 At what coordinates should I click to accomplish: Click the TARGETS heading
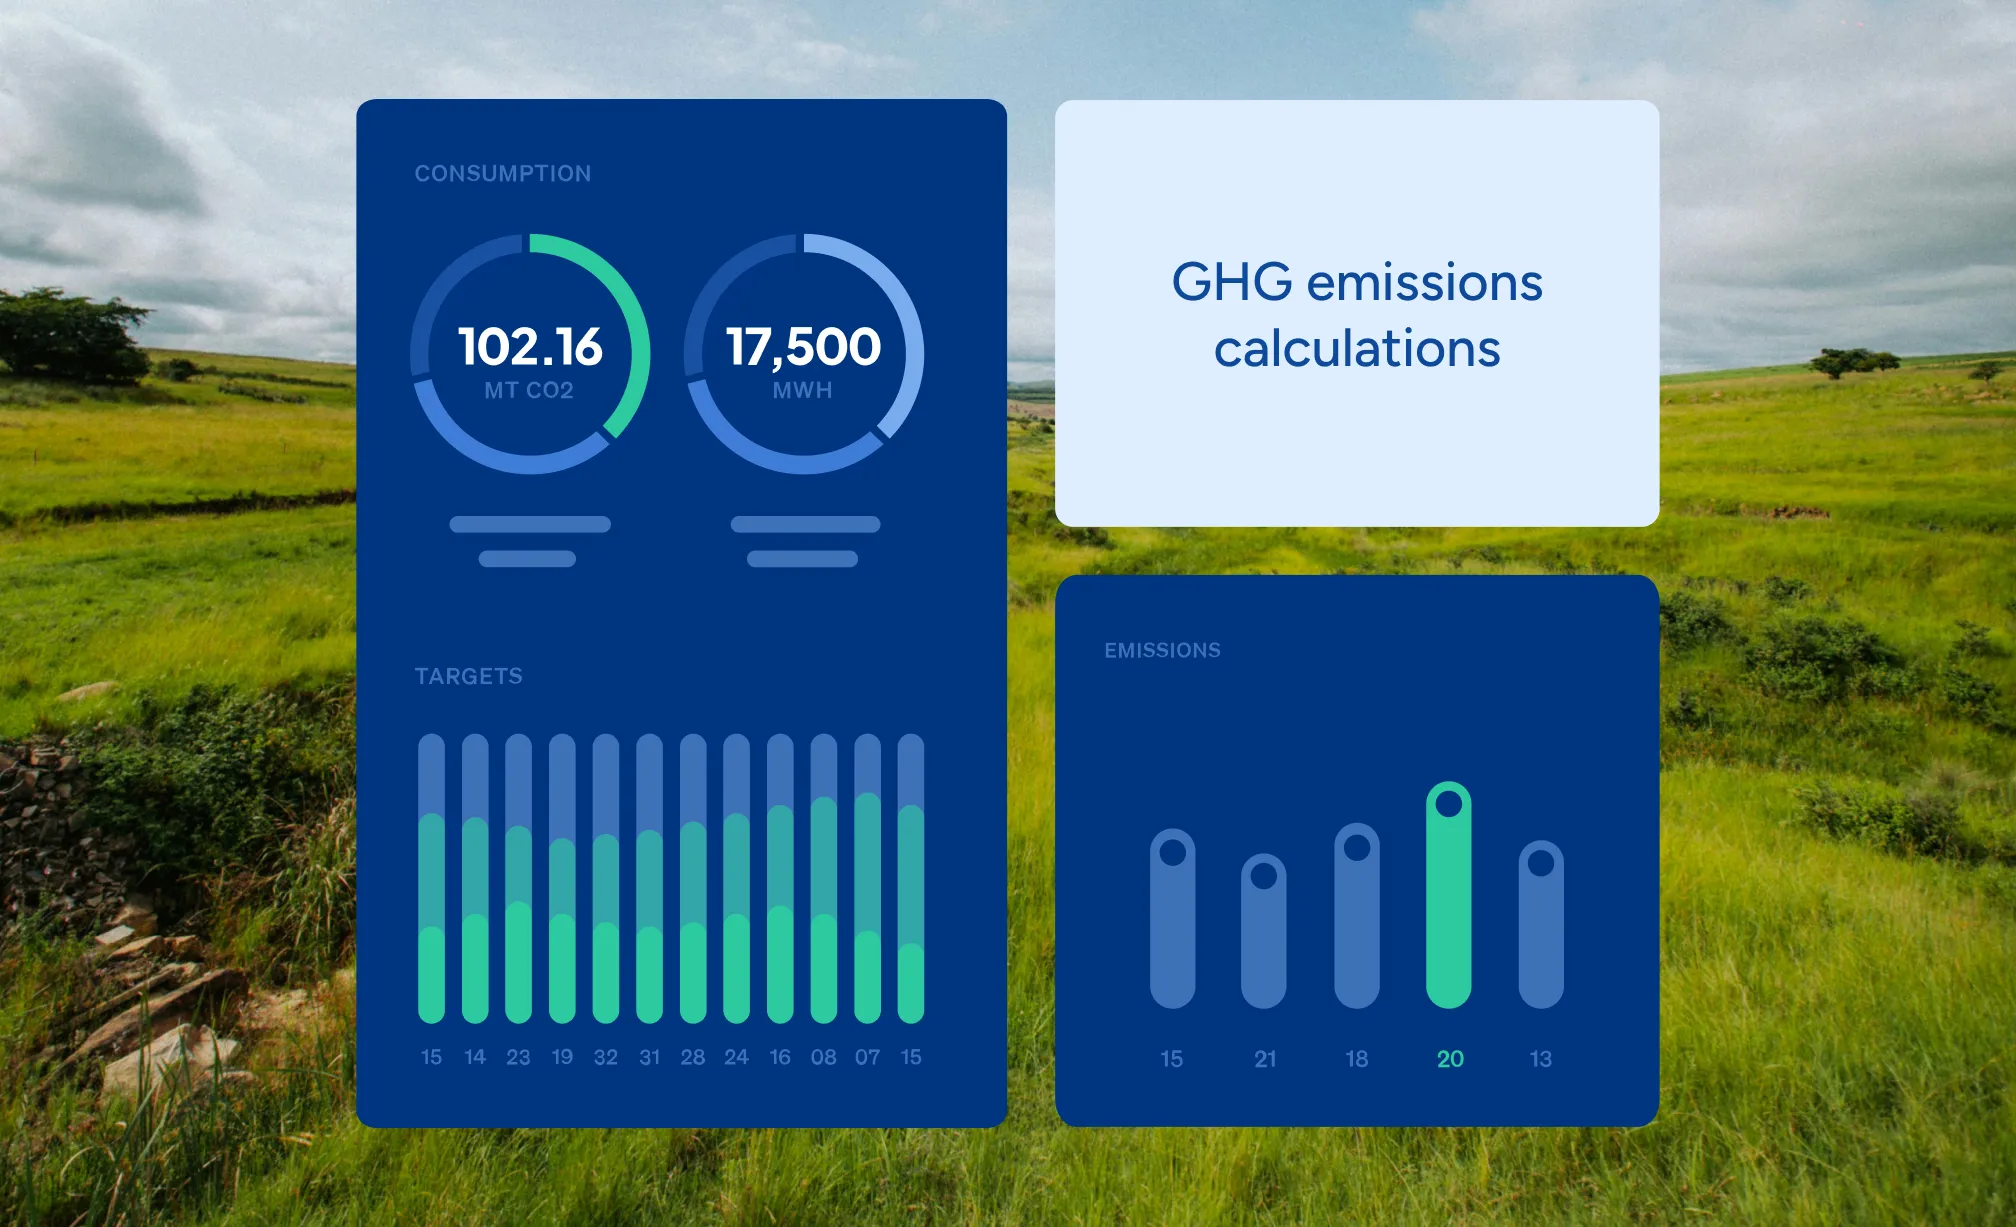[x=469, y=677]
